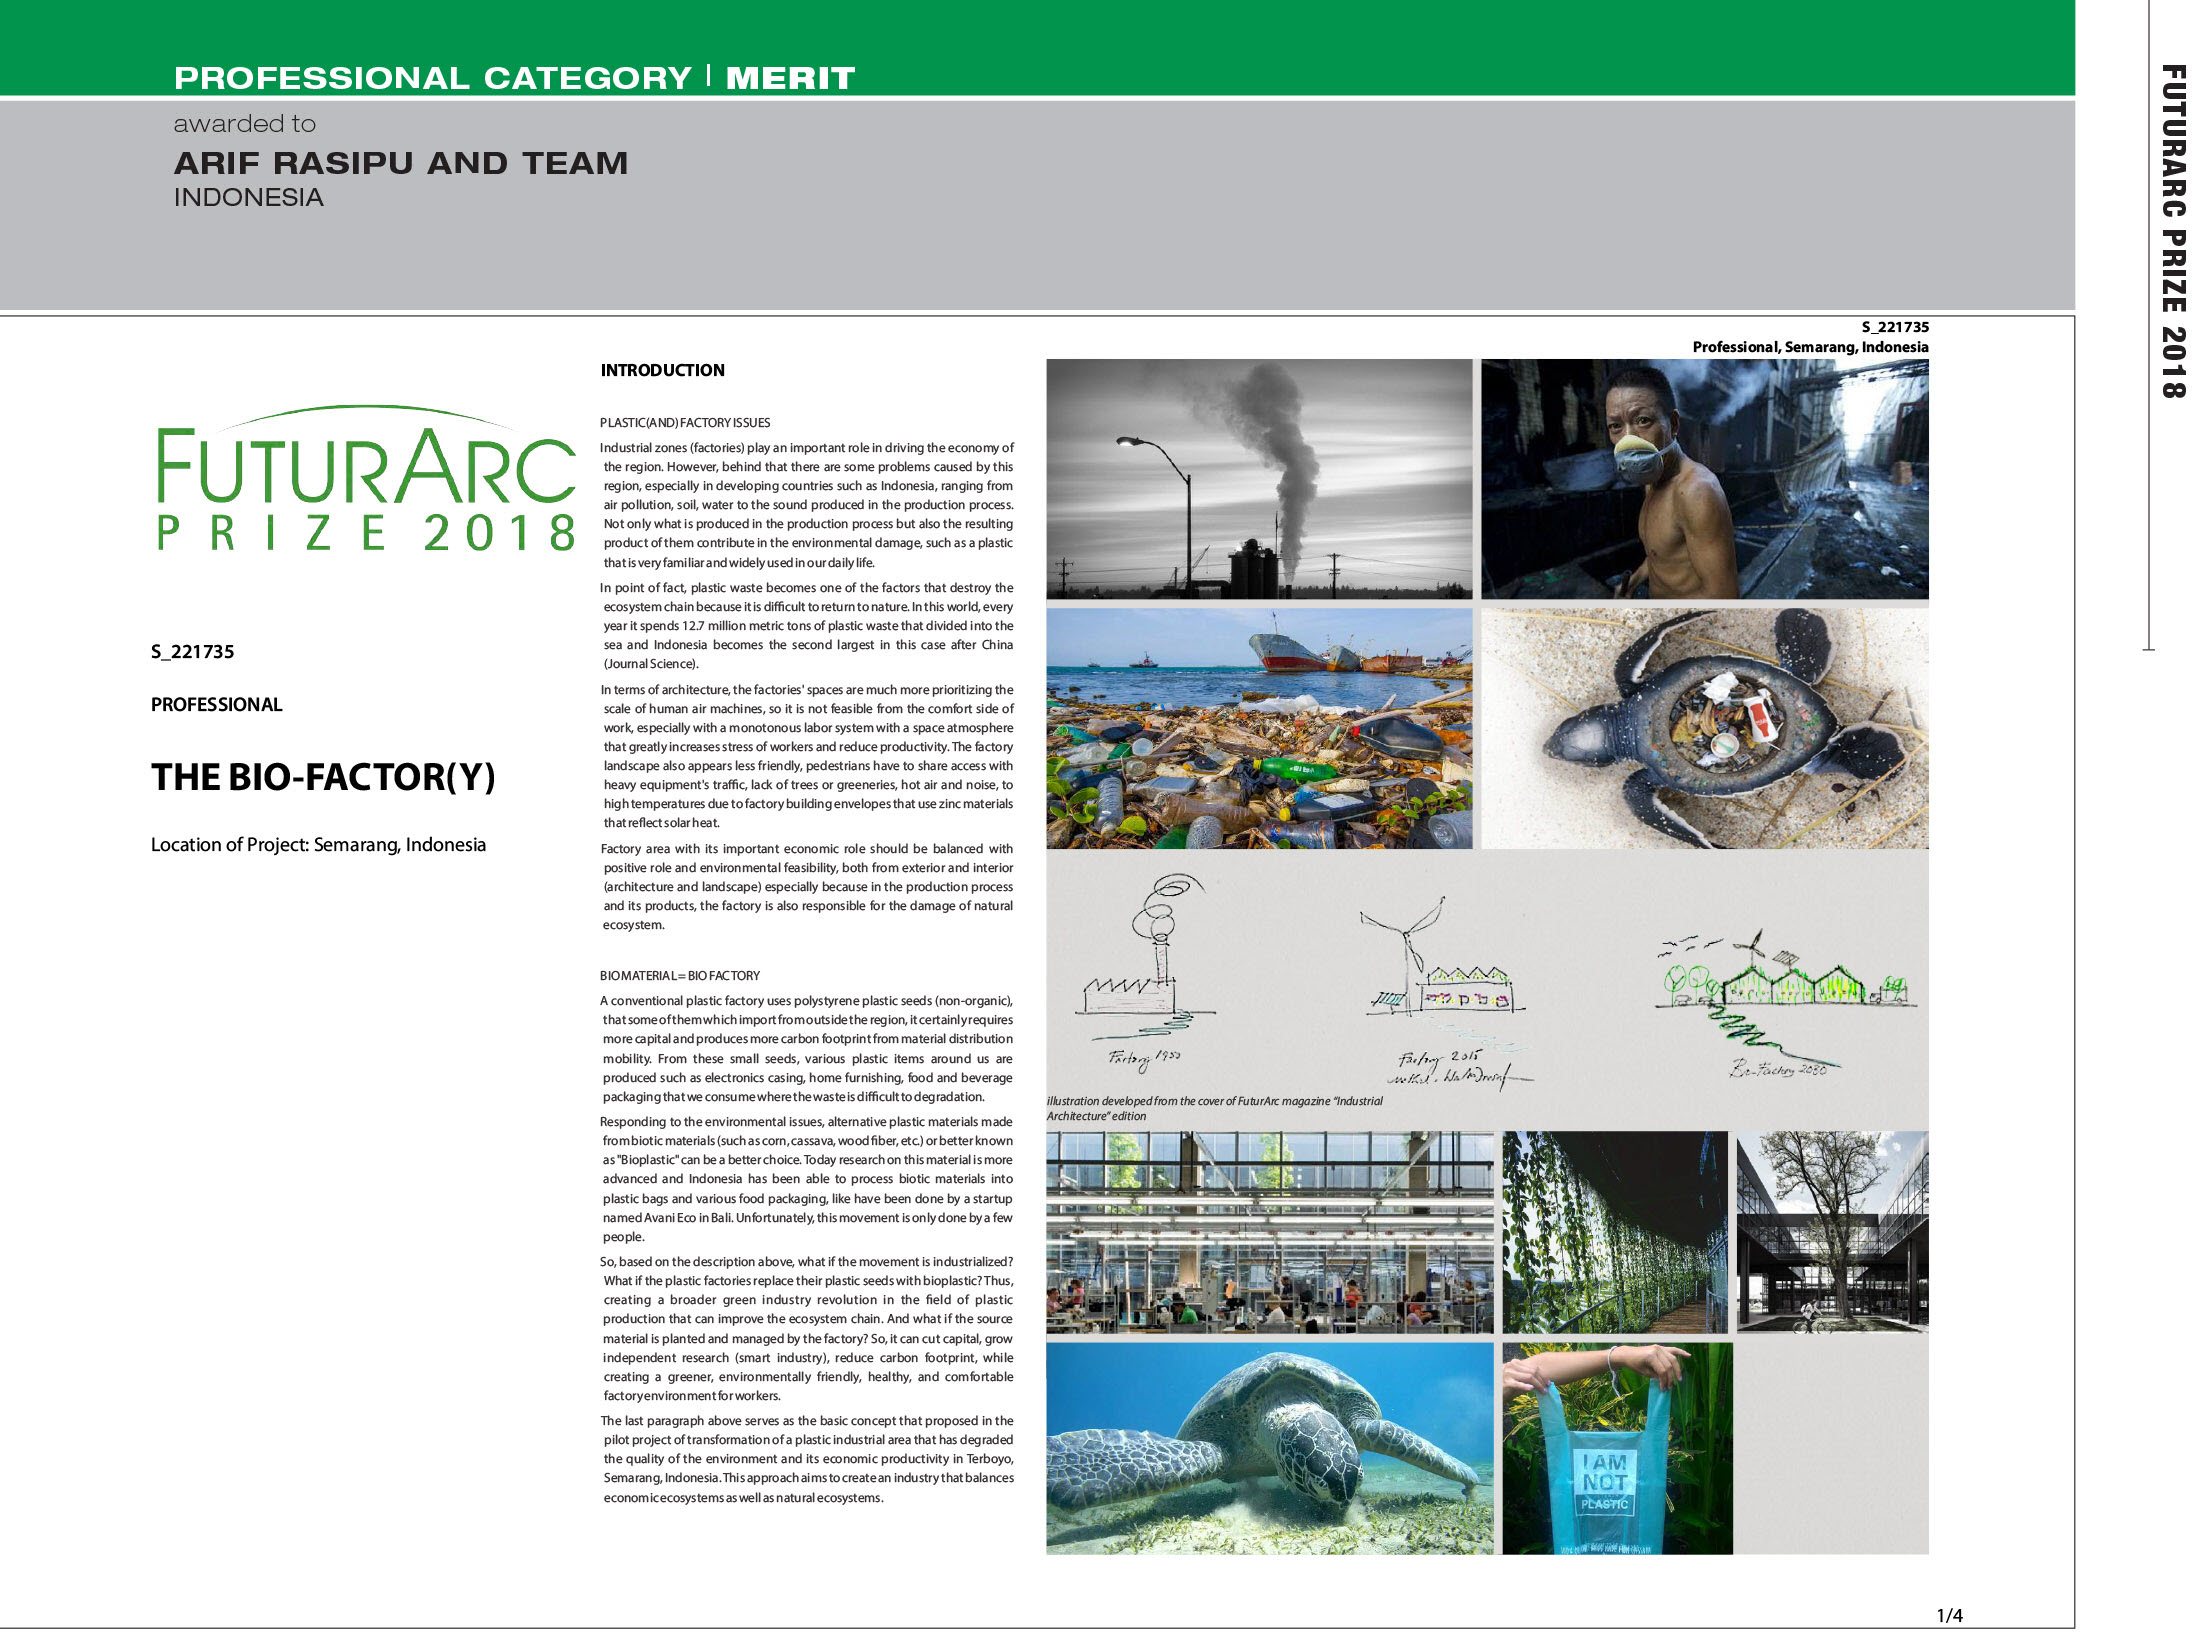
Task: Click the 'MERIT' header text
Action: pos(790,78)
